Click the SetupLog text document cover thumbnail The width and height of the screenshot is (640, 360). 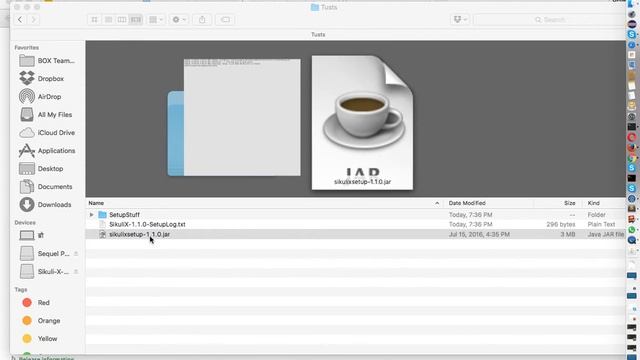[x=242, y=118]
